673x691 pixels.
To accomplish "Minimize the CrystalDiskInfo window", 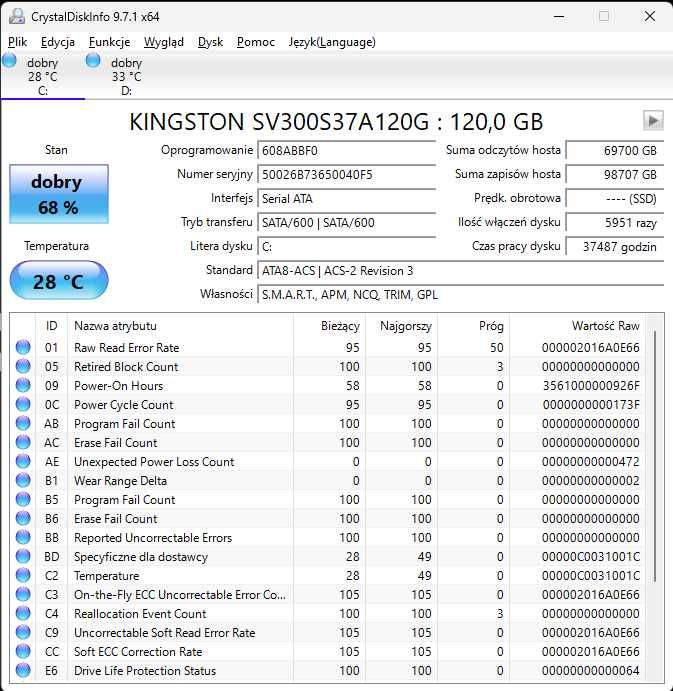I will point(559,17).
